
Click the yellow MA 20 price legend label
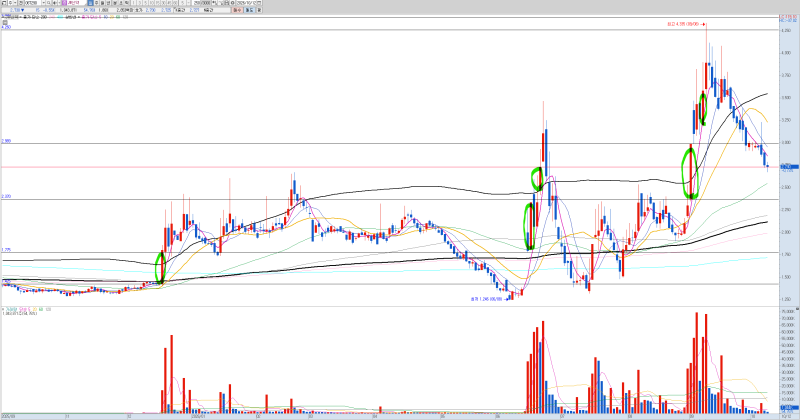coord(112,17)
